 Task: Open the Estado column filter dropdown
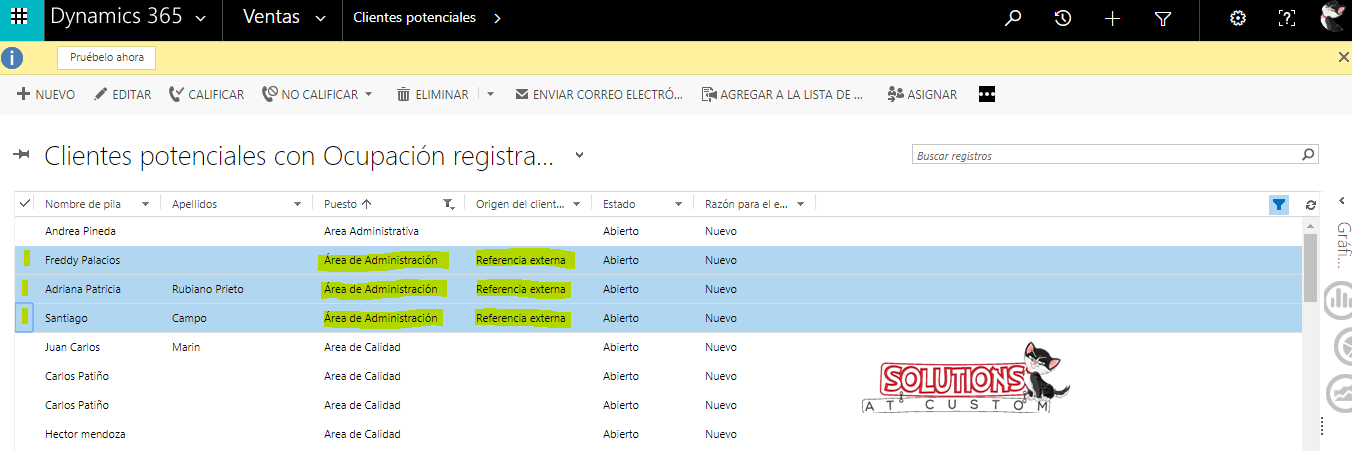679,204
